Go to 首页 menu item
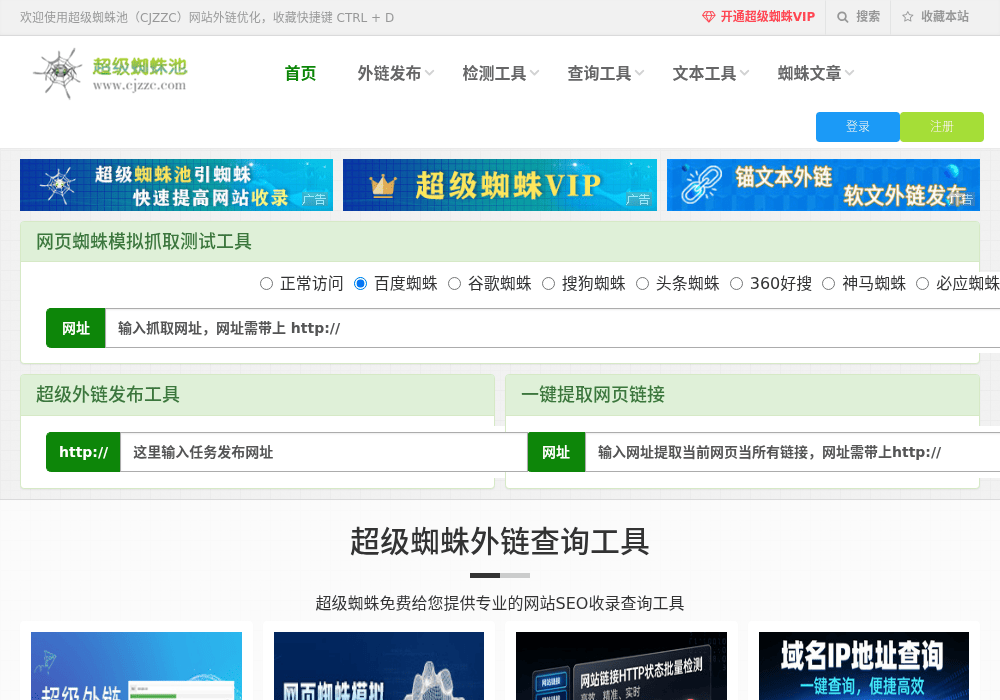Screen dimensions: 1000x700 [300, 73]
